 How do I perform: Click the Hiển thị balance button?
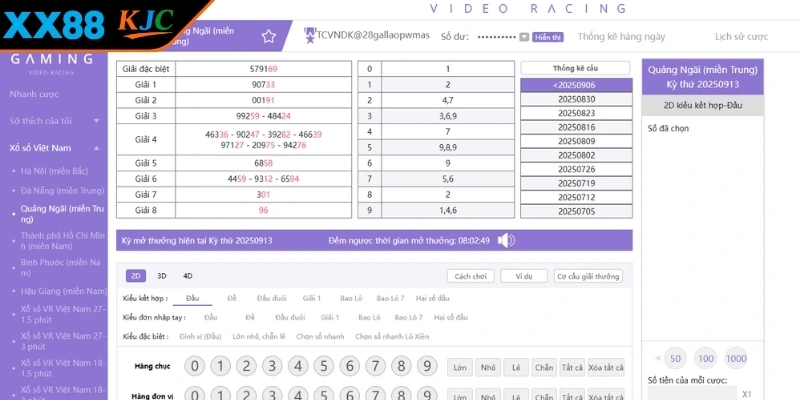547,37
